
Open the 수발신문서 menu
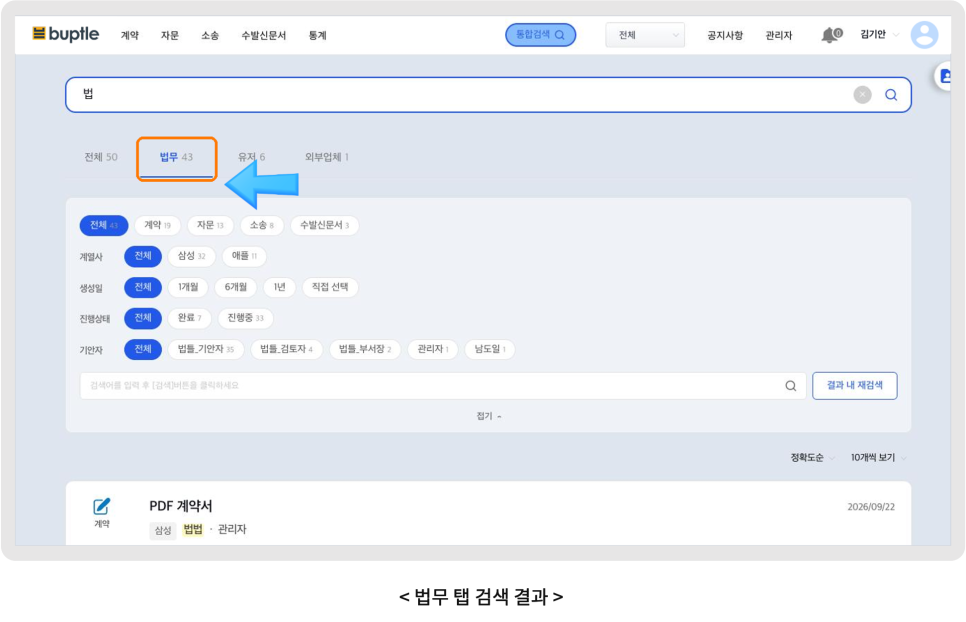(x=264, y=36)
